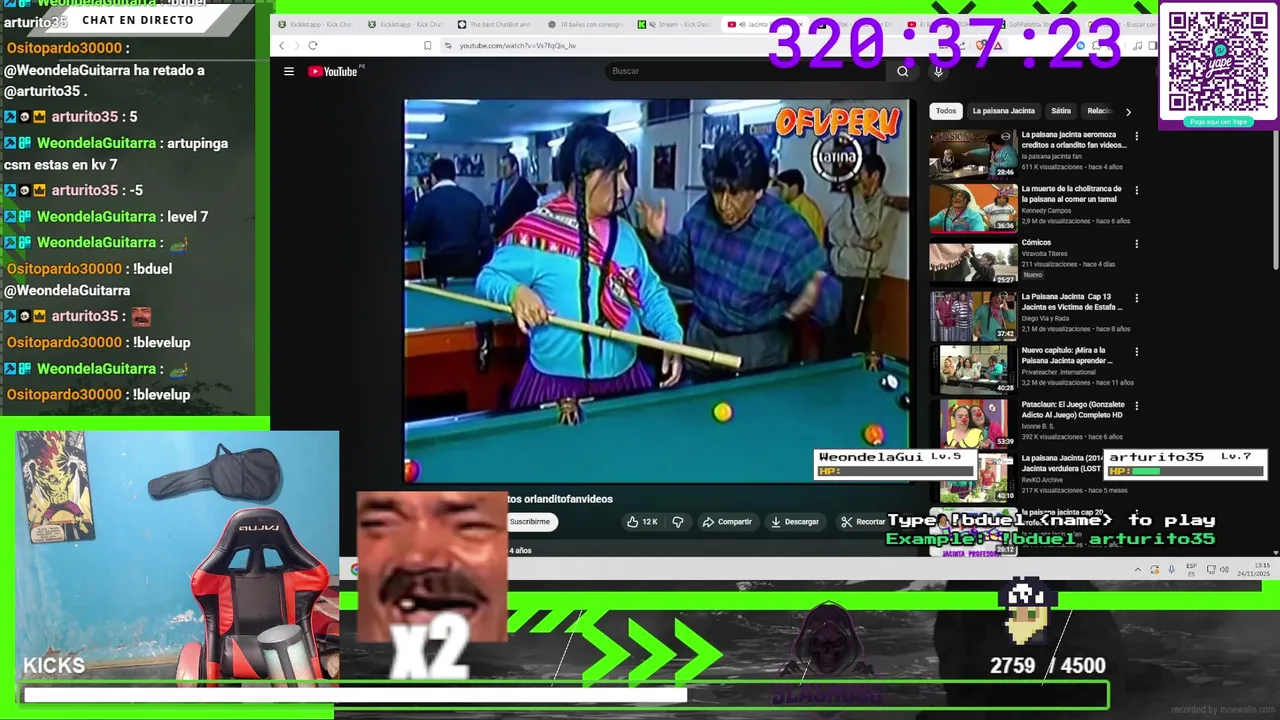Click 'Viravolta Títeres' channel name
Image resolution: width=1280 pixels, height=720 pixels.
[1045, 254]
